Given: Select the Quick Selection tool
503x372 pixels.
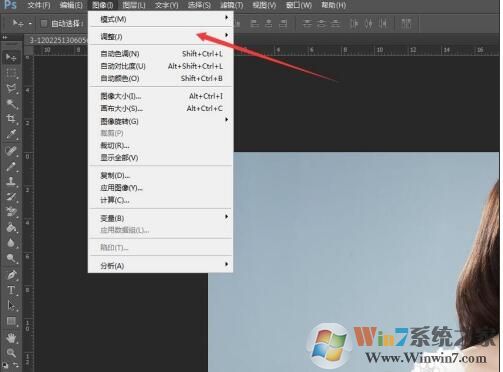Looking at the screenshot, I should 11,104.
